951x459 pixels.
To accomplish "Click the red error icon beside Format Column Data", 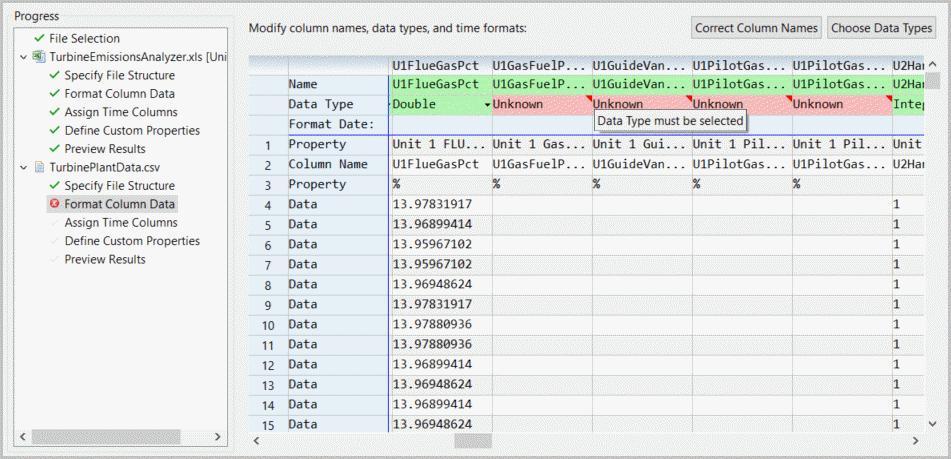I will click(x=54, y=204).
